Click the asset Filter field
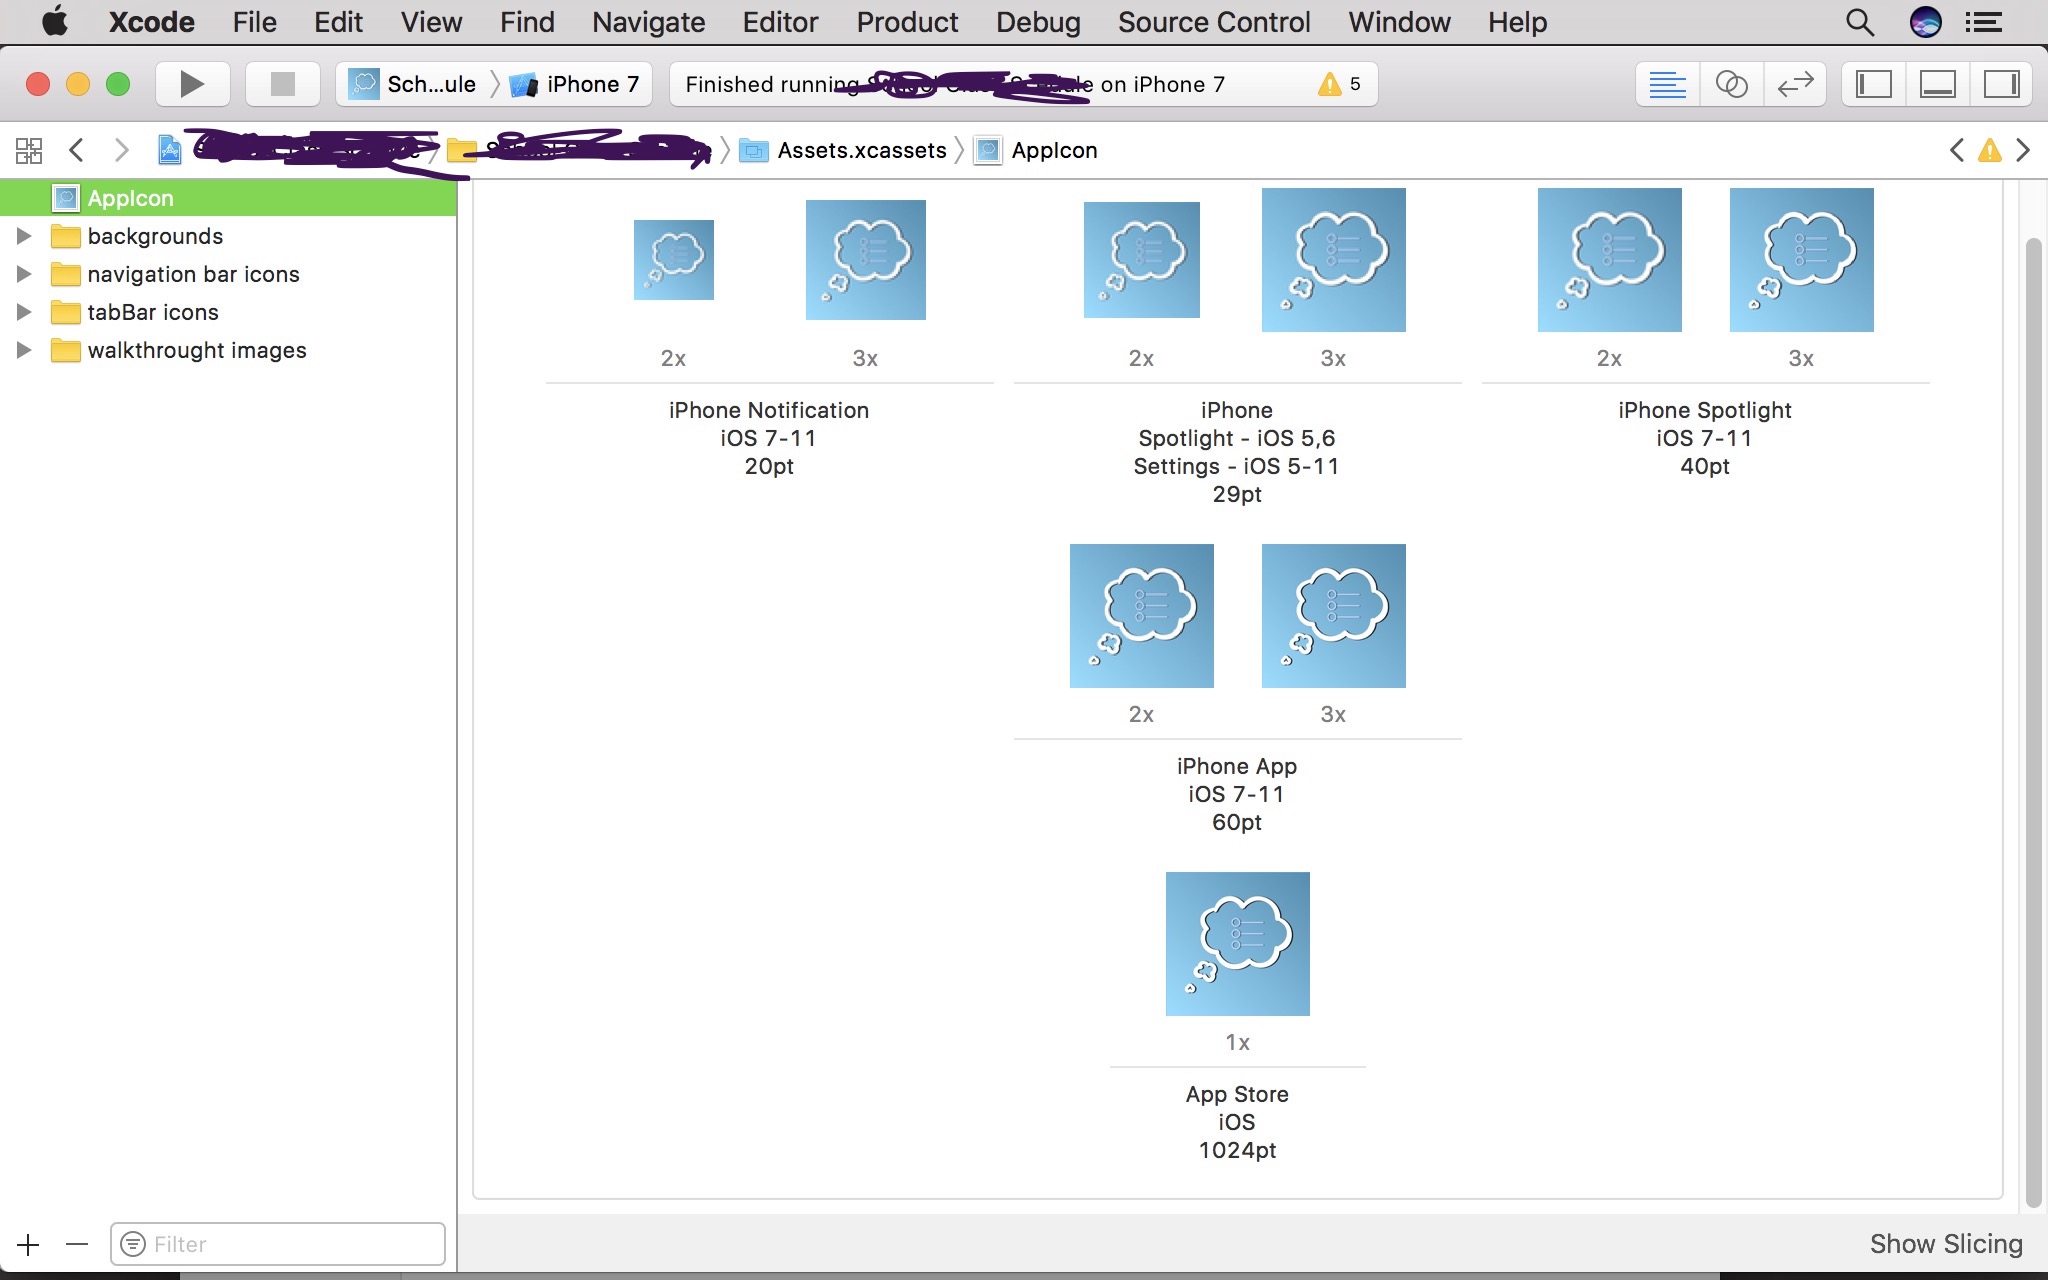Image resolution: width=2048 pixels, height=1280 pixels. (x=290, y=1244)
